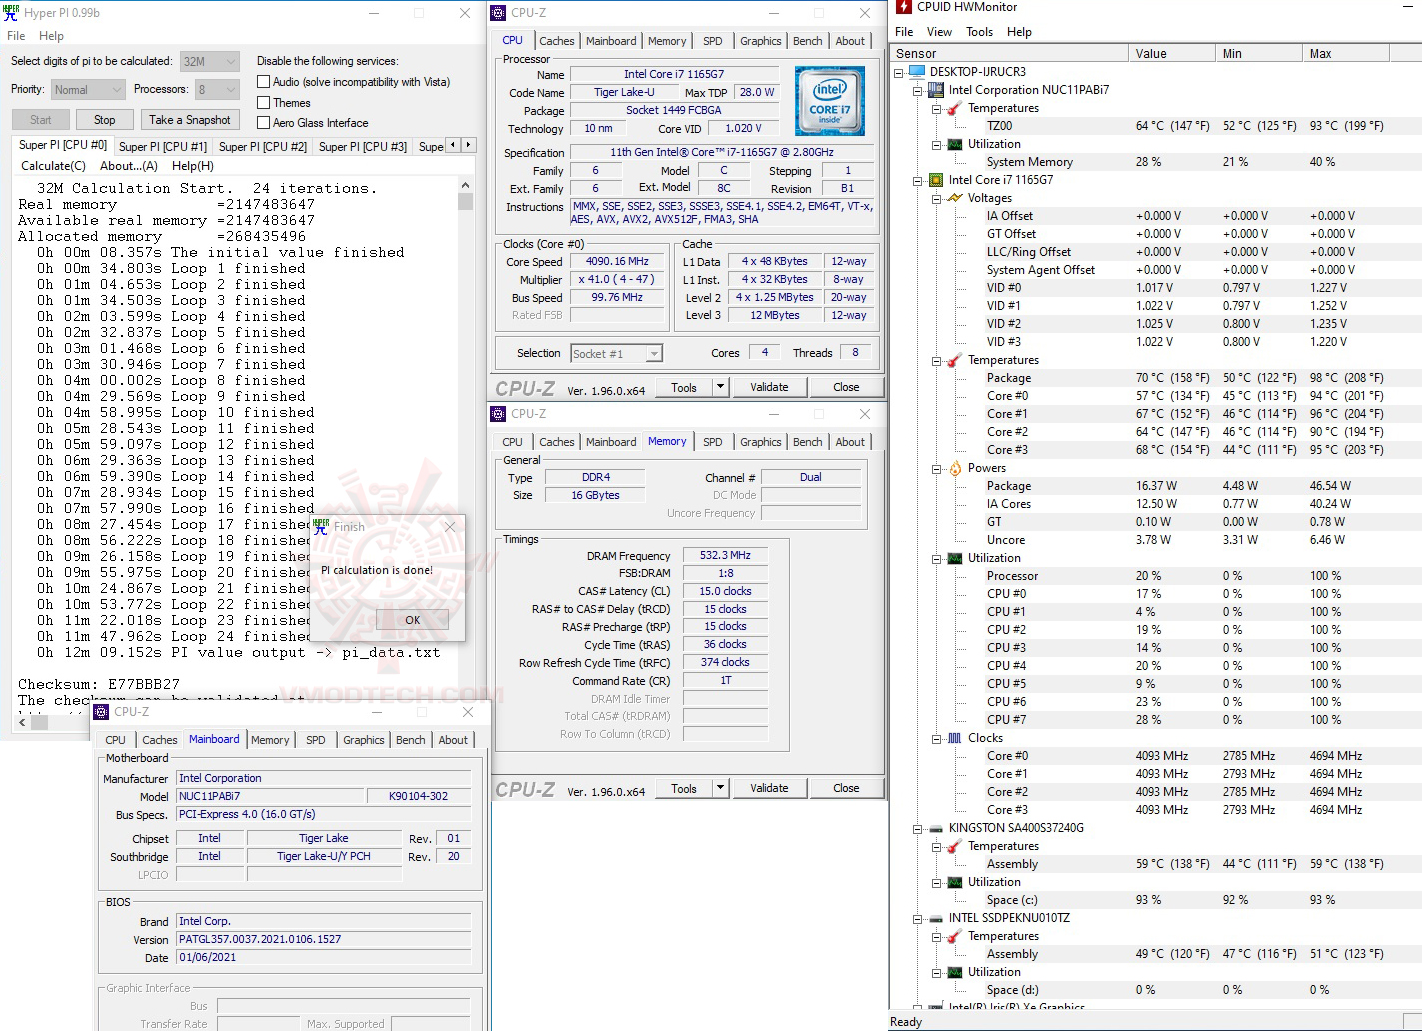Click the CPUID HWMonitor title bar icon
The height and width of the screenshot is (1031, 1422).
click(905, 7)
